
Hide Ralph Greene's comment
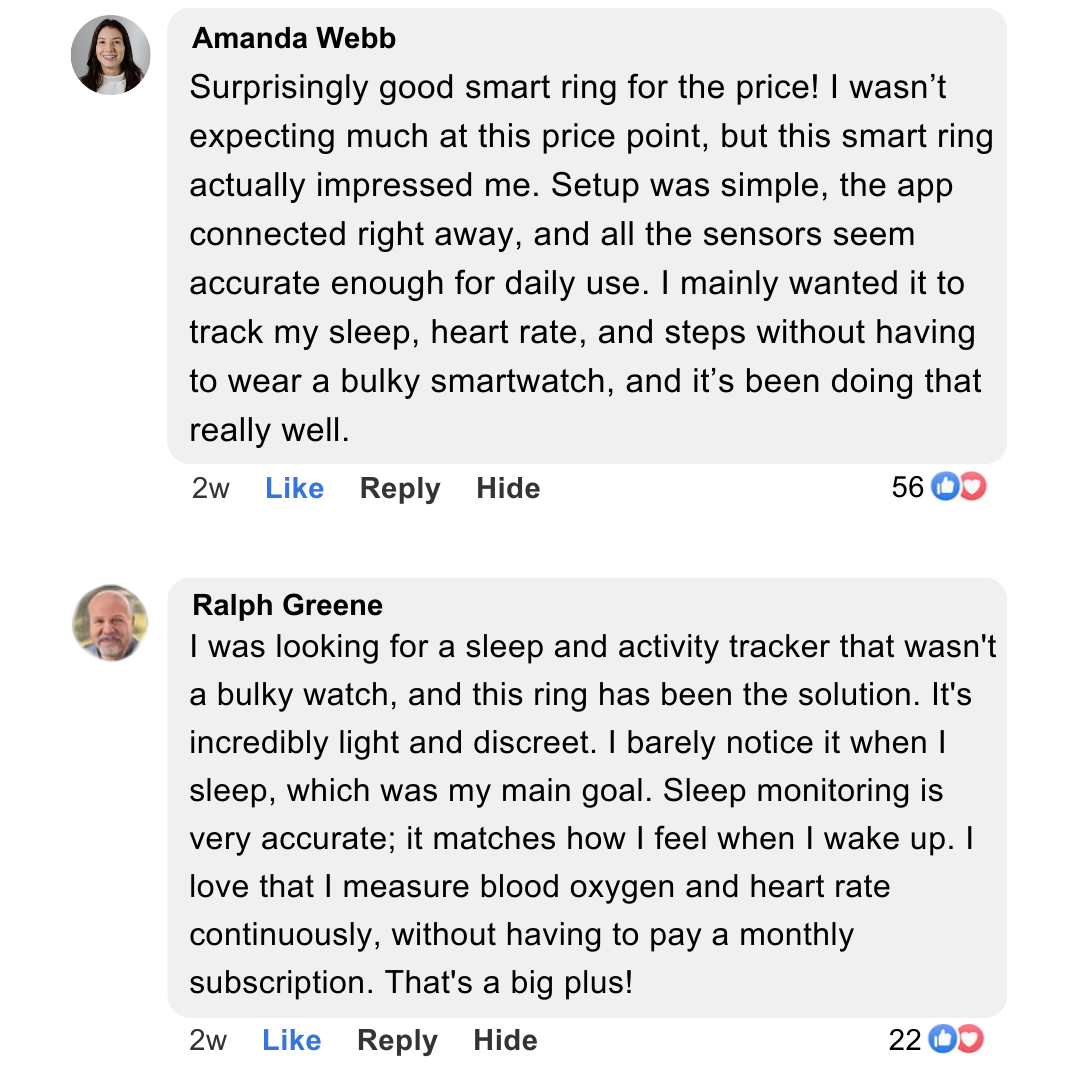coord(505,1040)
